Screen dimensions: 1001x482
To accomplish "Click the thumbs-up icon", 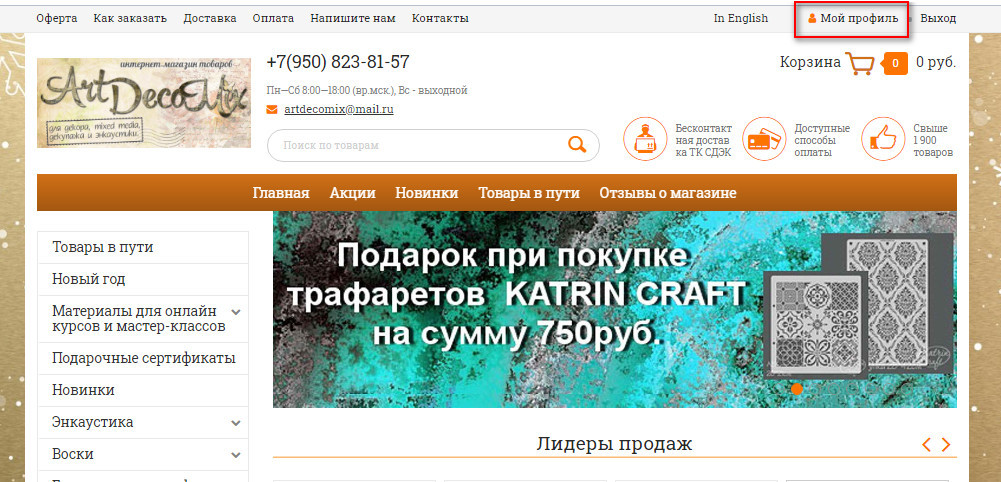I will coord(883,139).
